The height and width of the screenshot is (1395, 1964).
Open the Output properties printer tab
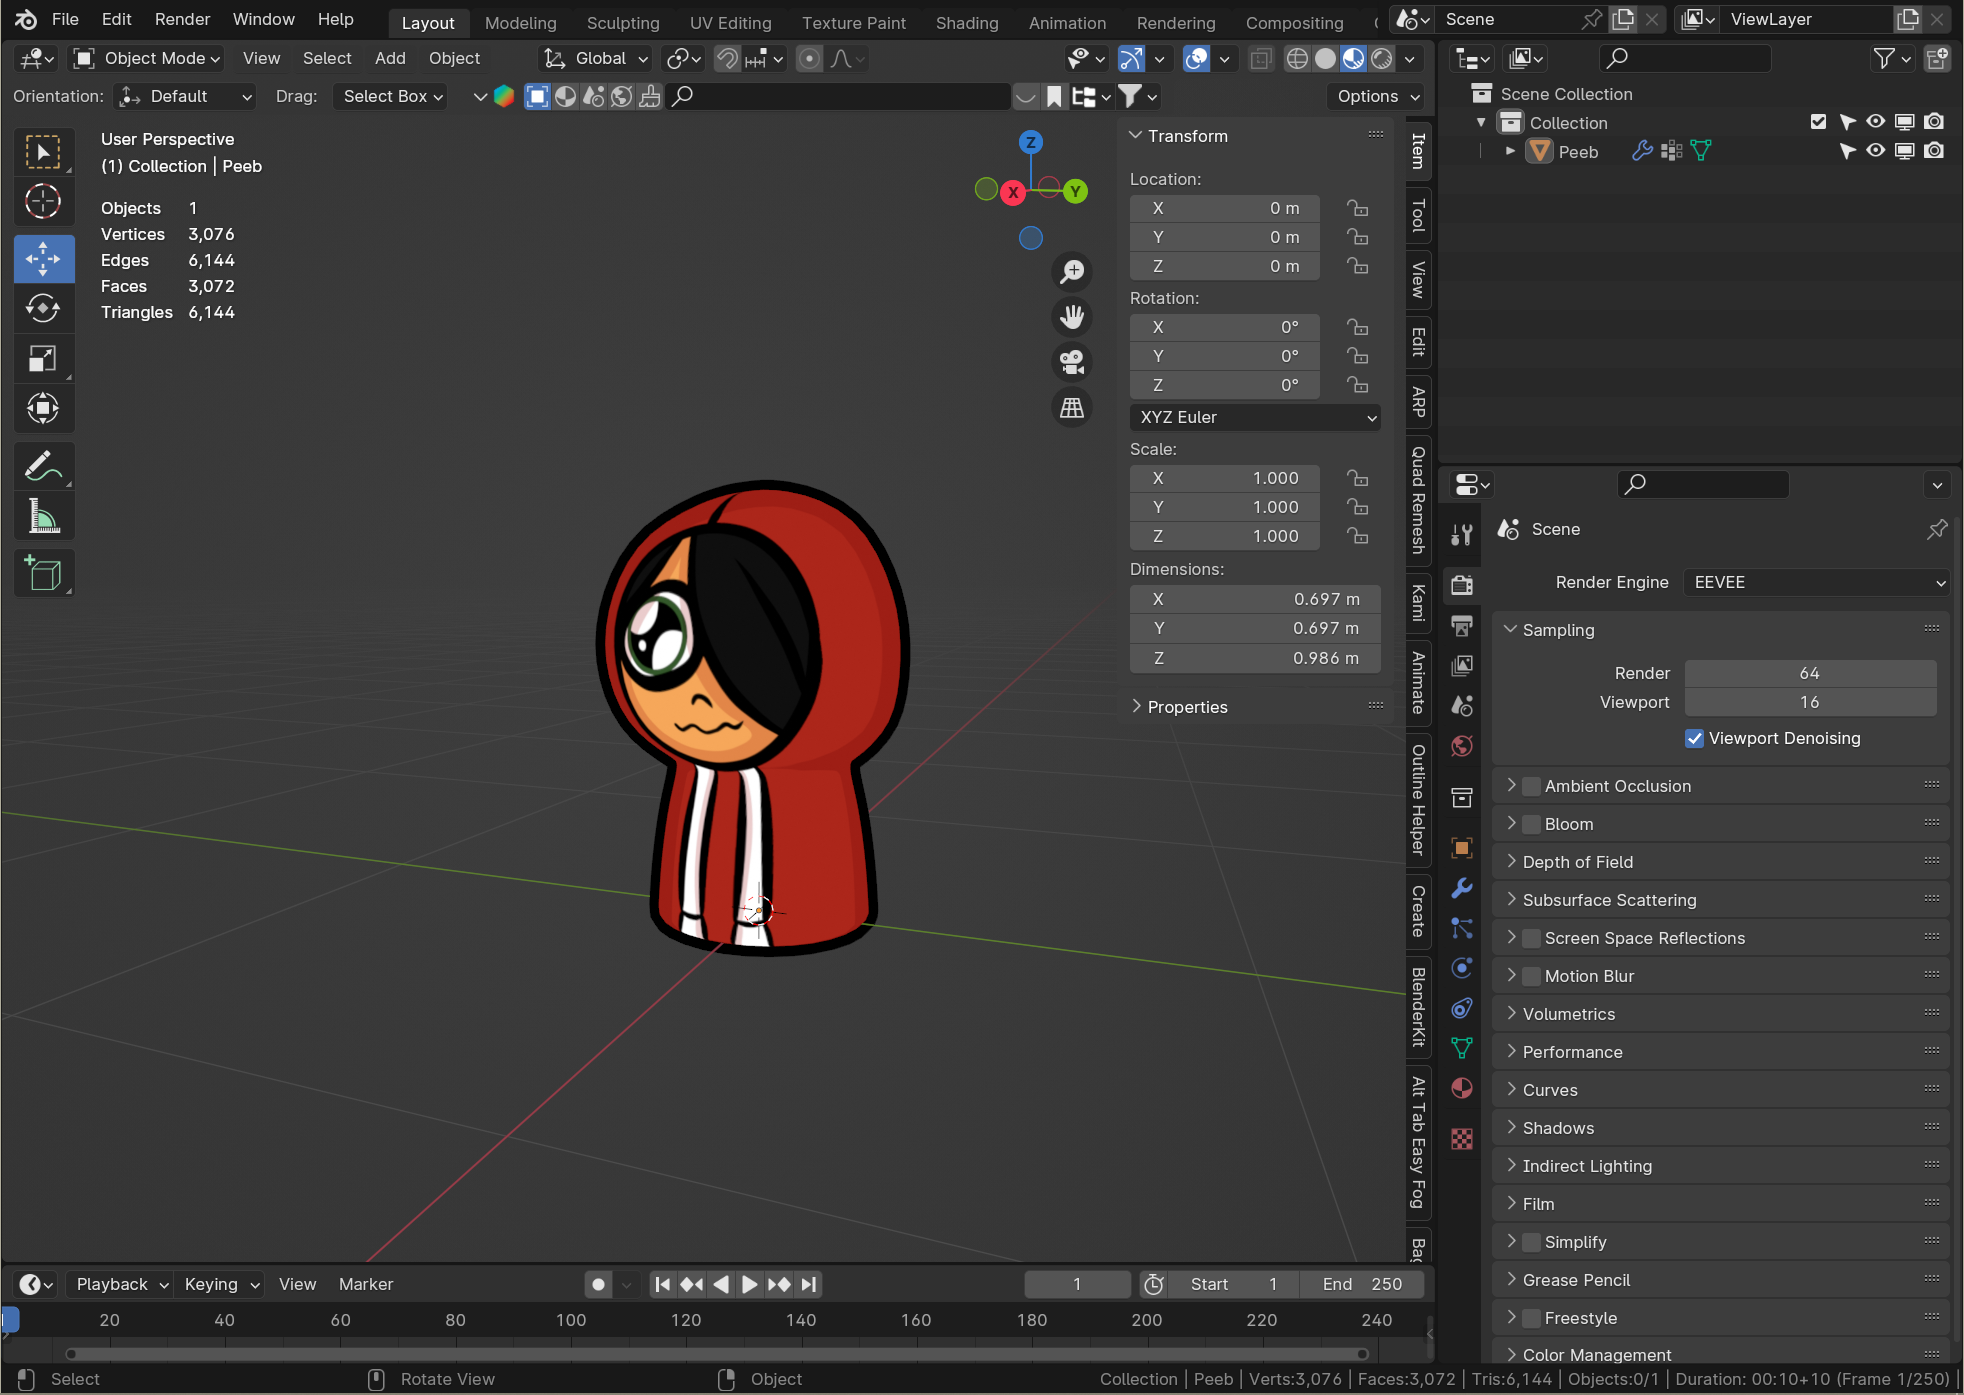tap(1462, 626)
